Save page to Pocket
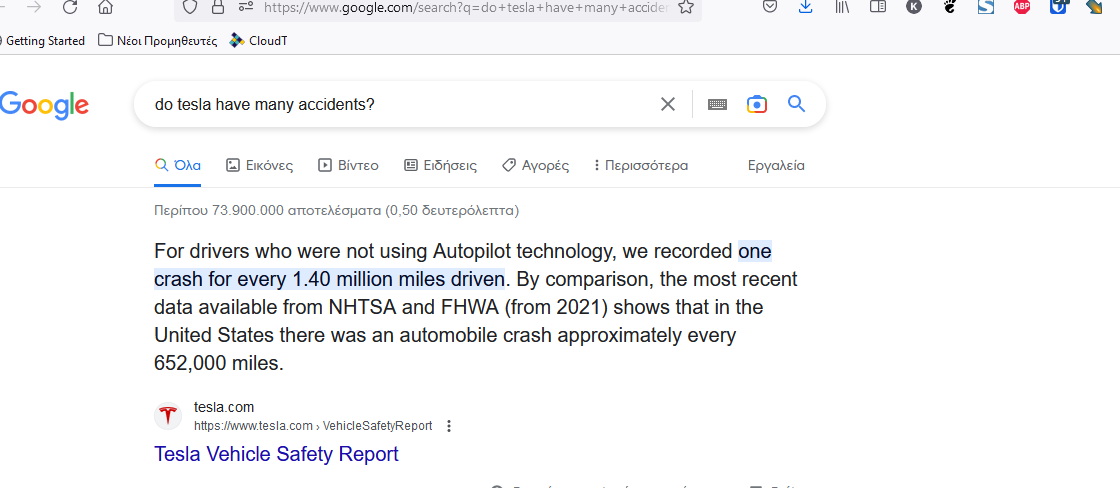Viewport: 1120px width, 488px height. 770,7
